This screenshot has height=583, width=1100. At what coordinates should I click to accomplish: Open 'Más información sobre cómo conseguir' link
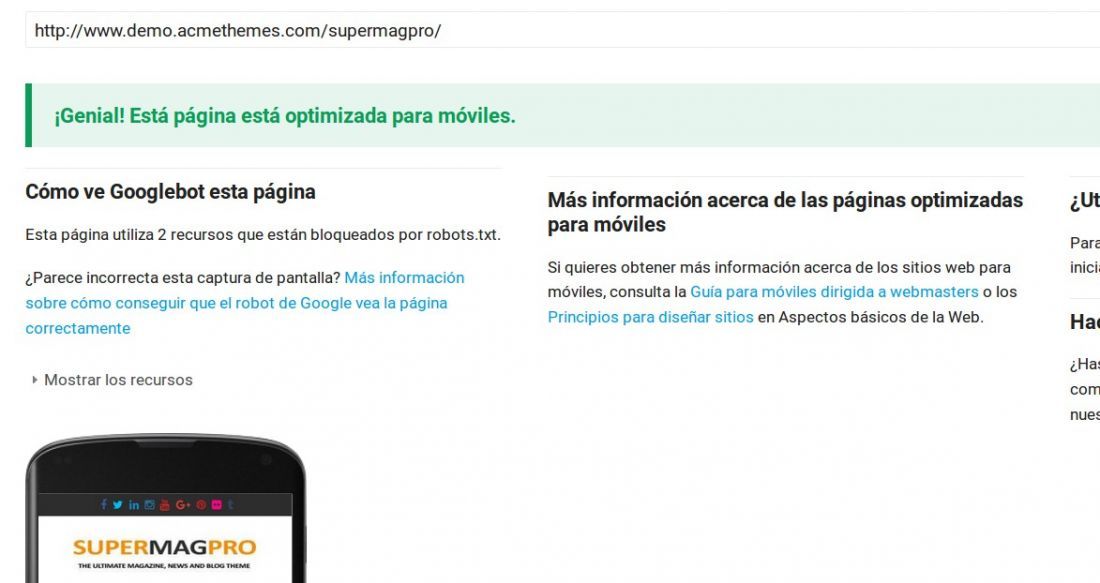[x=245, y=303]
